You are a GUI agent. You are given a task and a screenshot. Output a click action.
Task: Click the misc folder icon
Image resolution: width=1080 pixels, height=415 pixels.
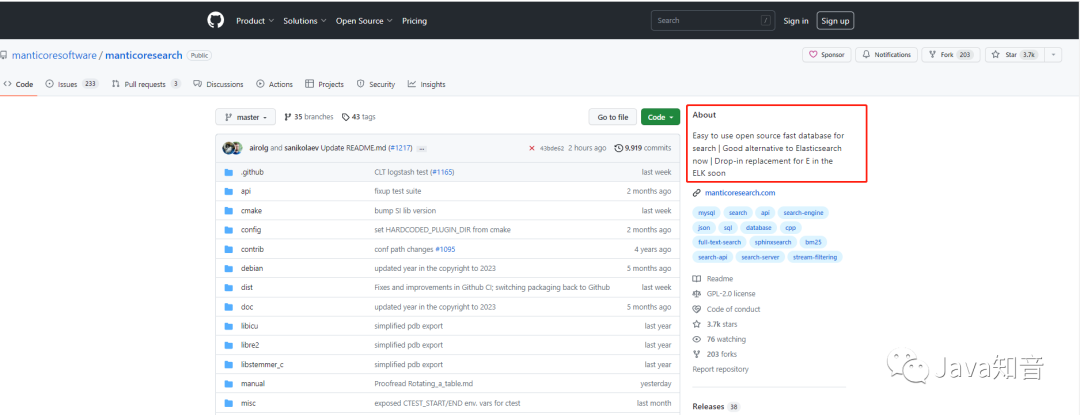[229, 403]
